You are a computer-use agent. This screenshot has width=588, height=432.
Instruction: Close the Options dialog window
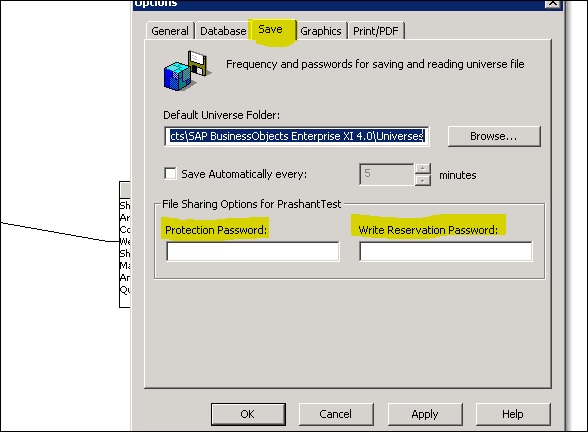click(552, 3)
